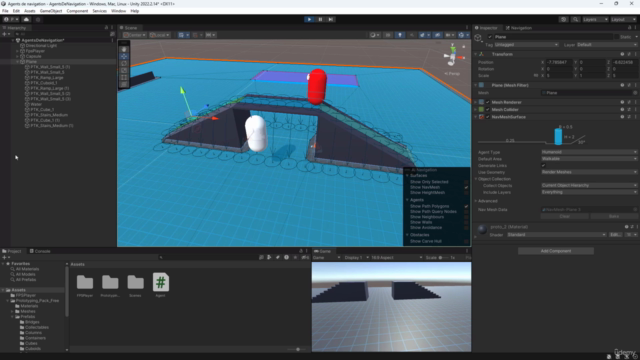640x360 pixels.
Task: Click the Bake button
Action: pos(613,216)
